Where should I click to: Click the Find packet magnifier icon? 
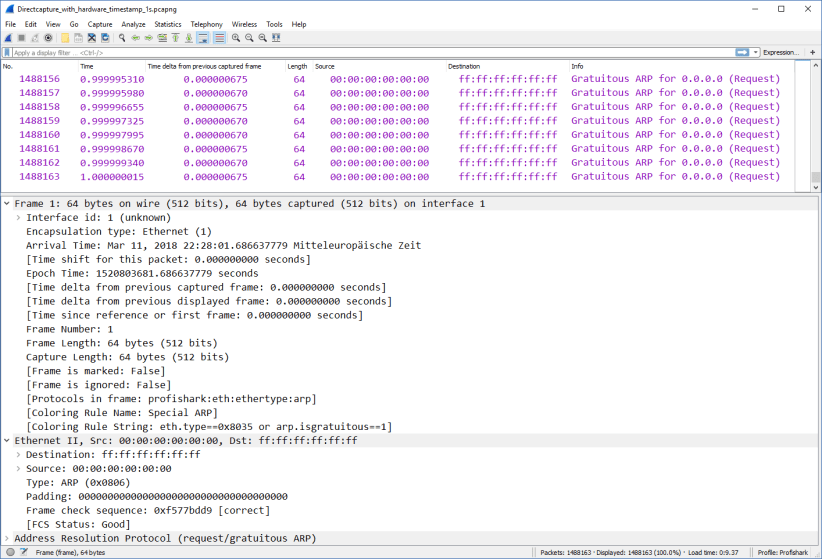click(x=122, y=38)
